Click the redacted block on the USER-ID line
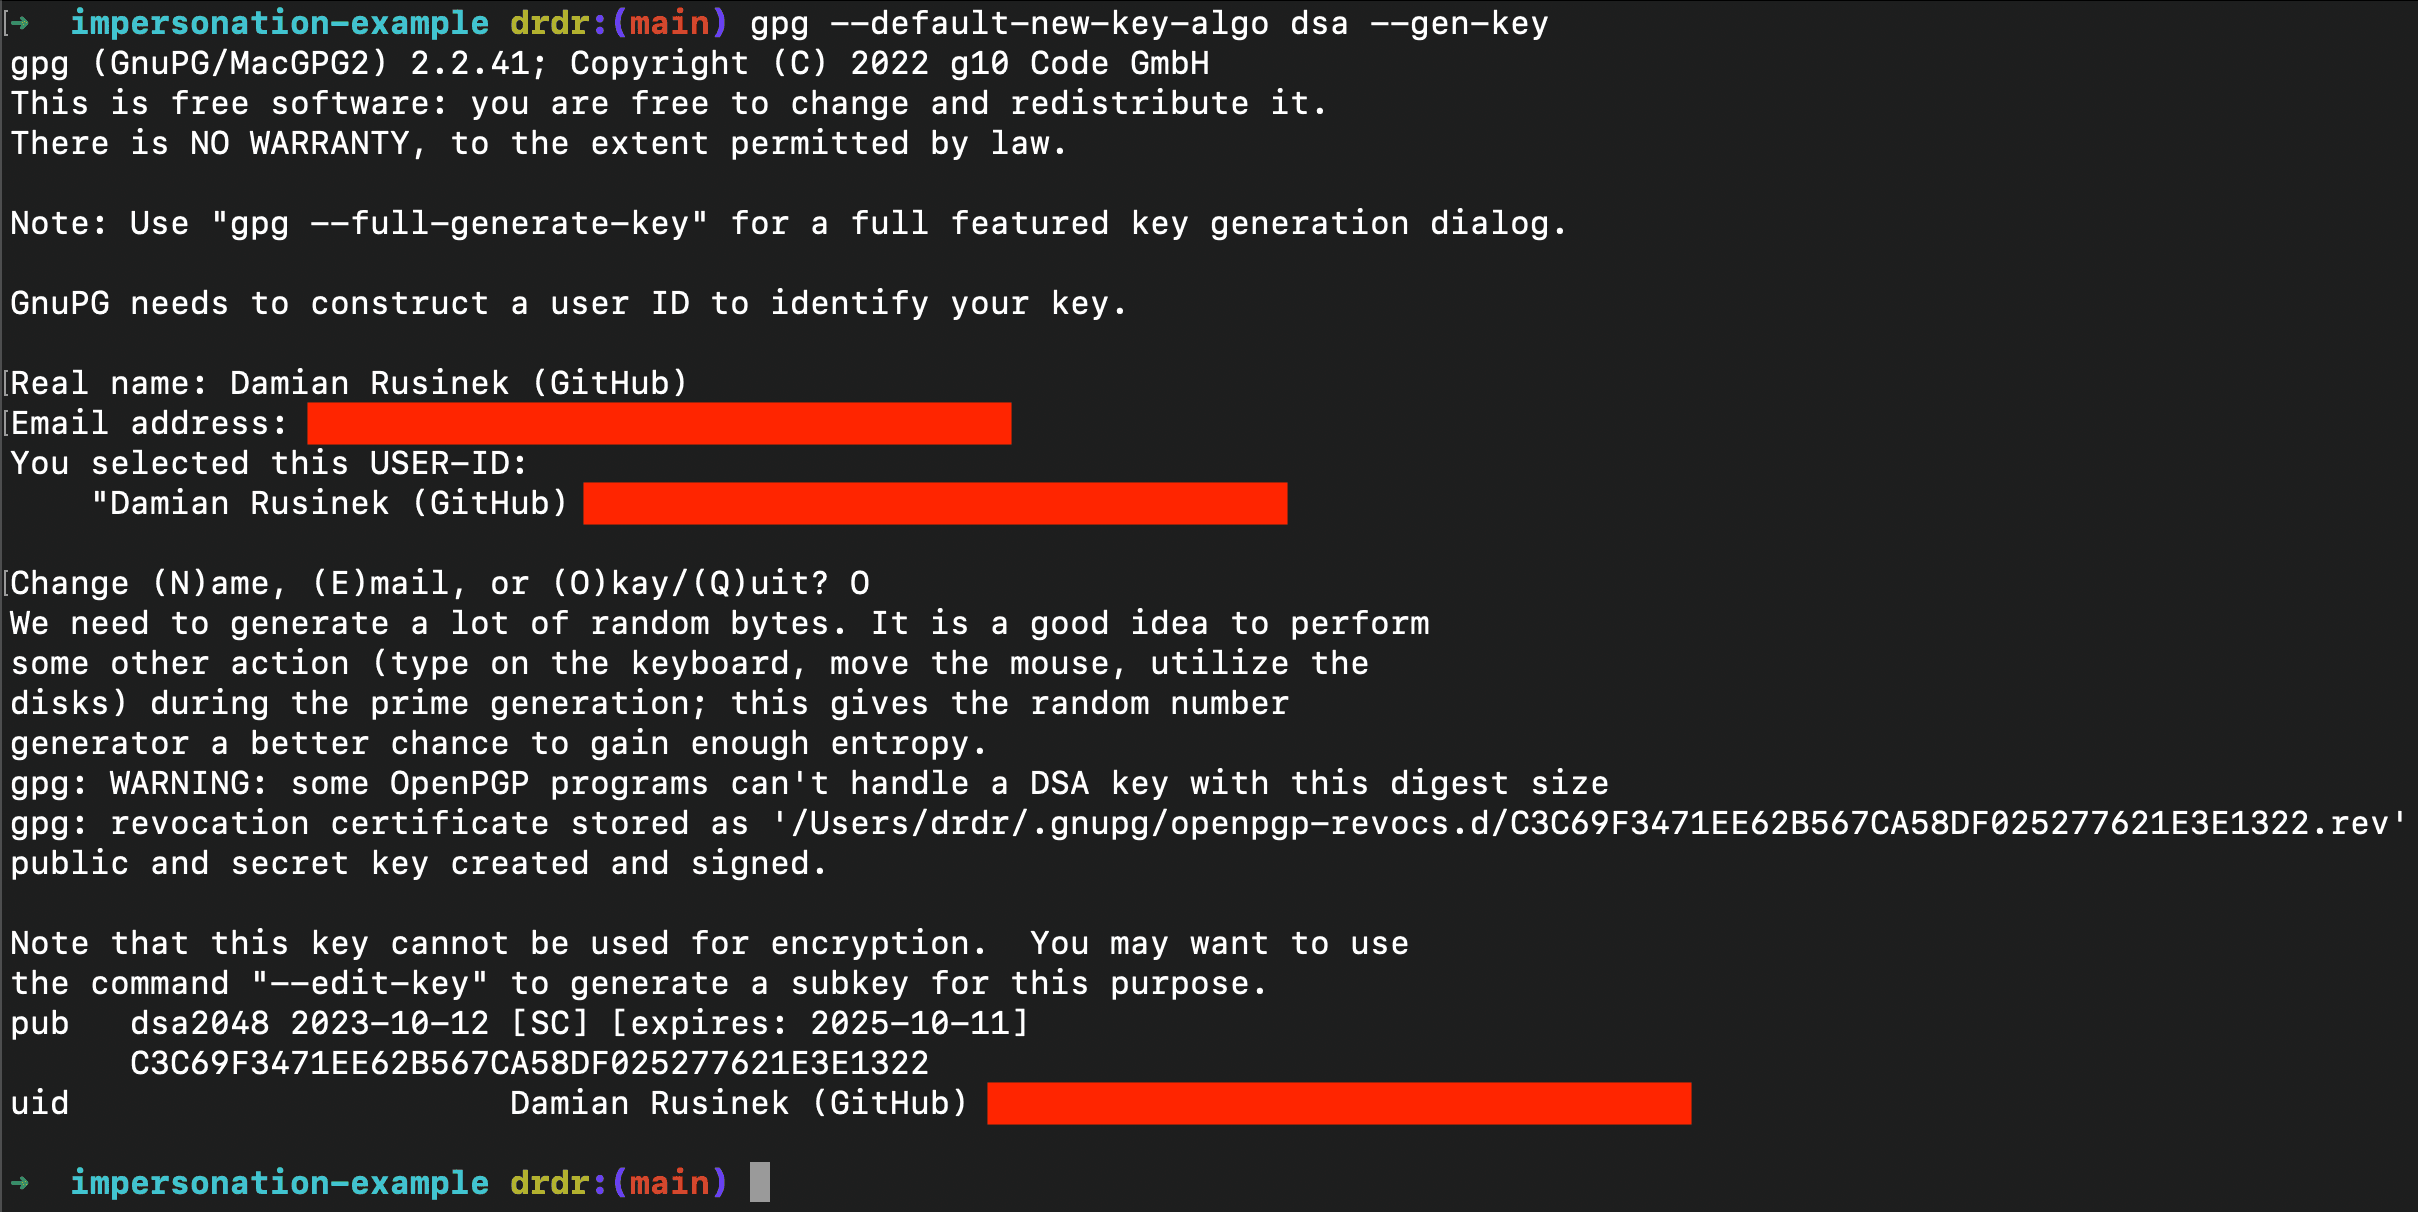The image size is (2418, 1212). point(935,503)
